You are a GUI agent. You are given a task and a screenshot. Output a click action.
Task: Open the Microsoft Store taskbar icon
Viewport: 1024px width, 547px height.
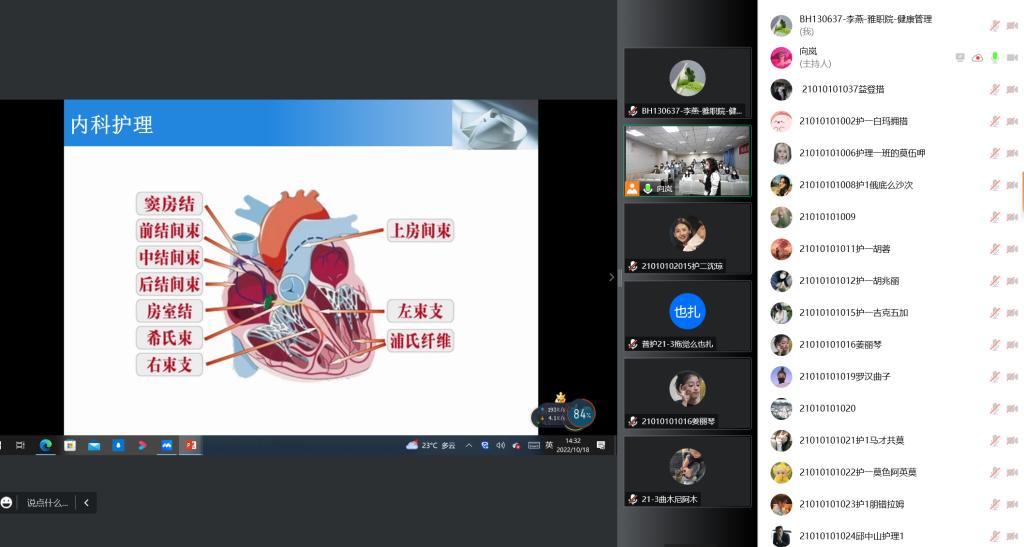70,445
